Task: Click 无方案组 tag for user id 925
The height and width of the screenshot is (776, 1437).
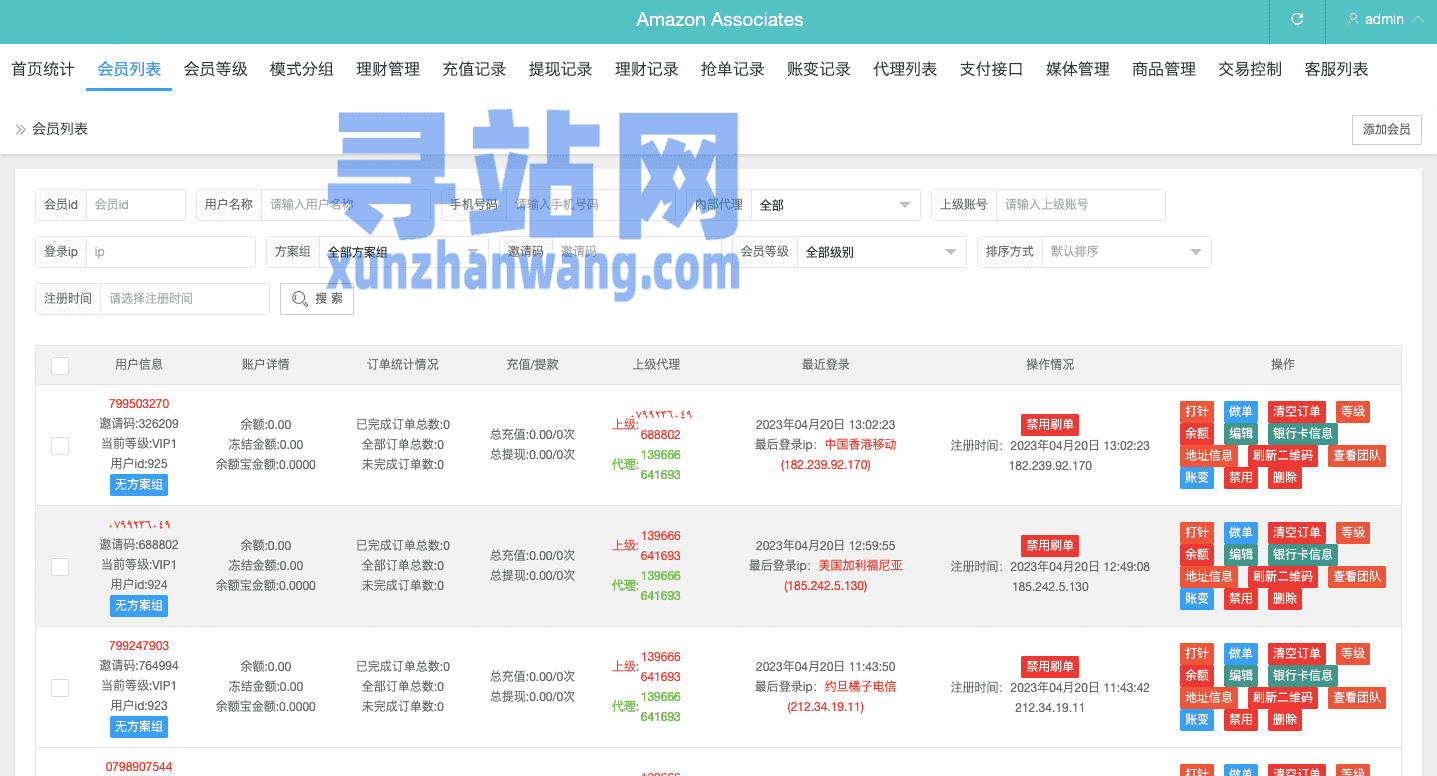Action: [x=139, y=485]
